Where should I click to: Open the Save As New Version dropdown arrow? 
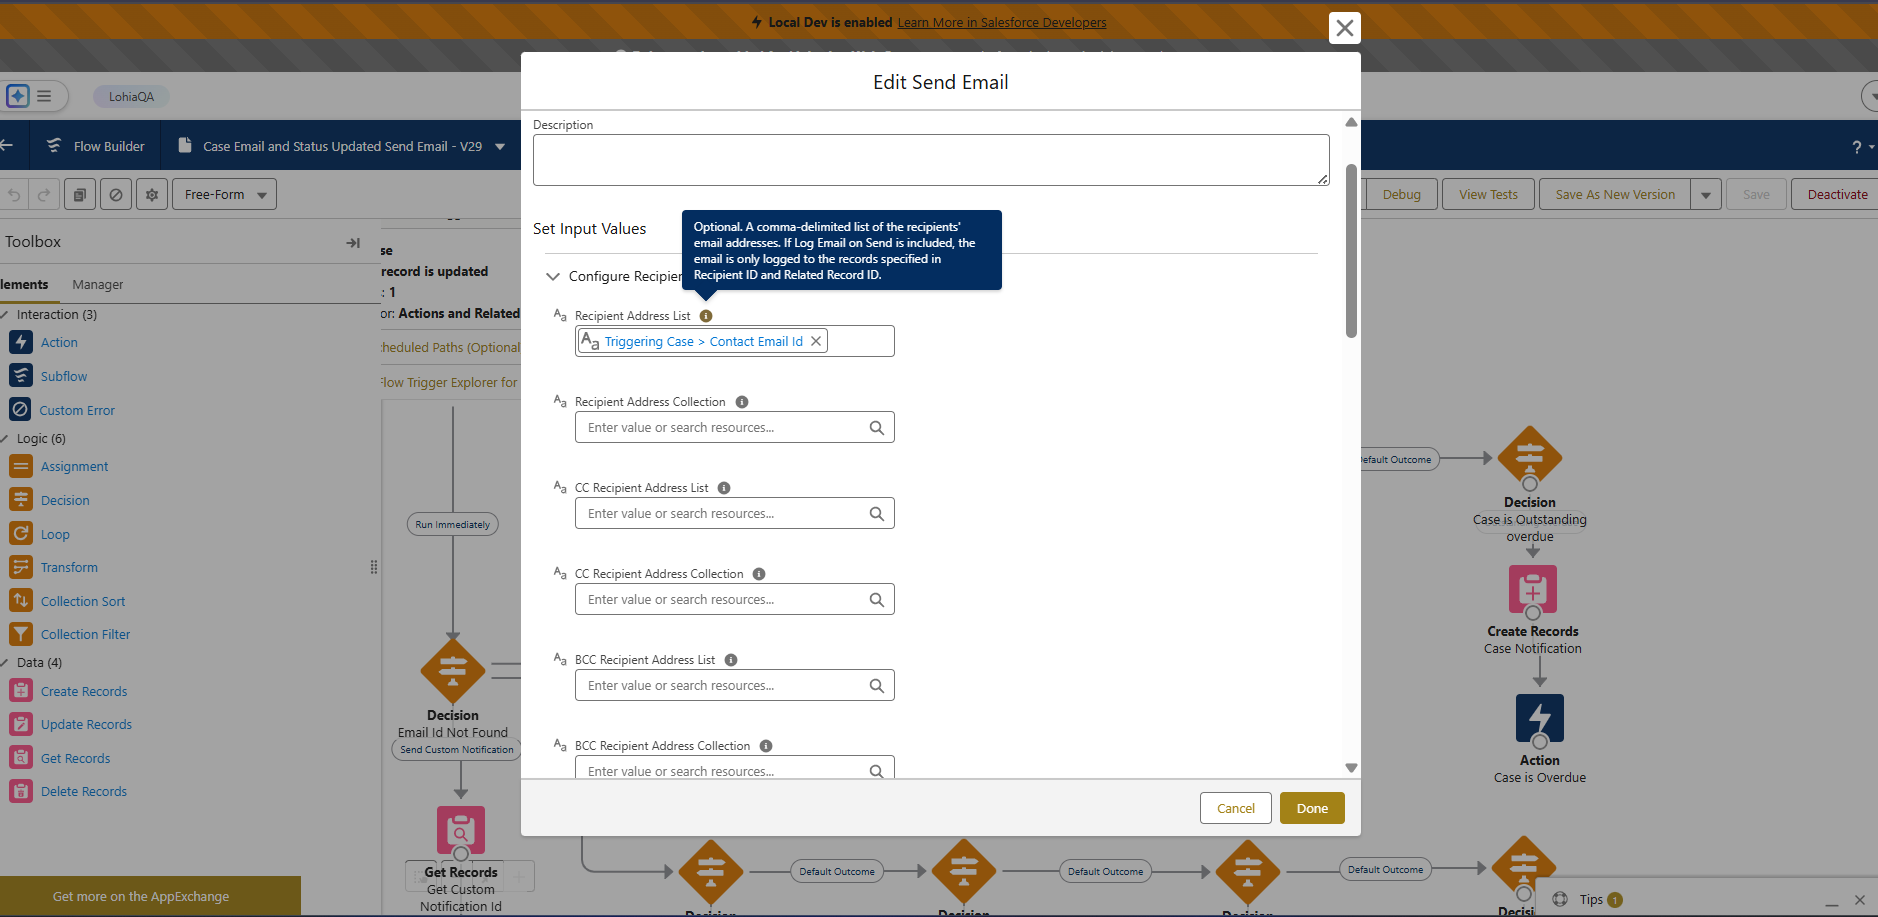(1706, 194)
